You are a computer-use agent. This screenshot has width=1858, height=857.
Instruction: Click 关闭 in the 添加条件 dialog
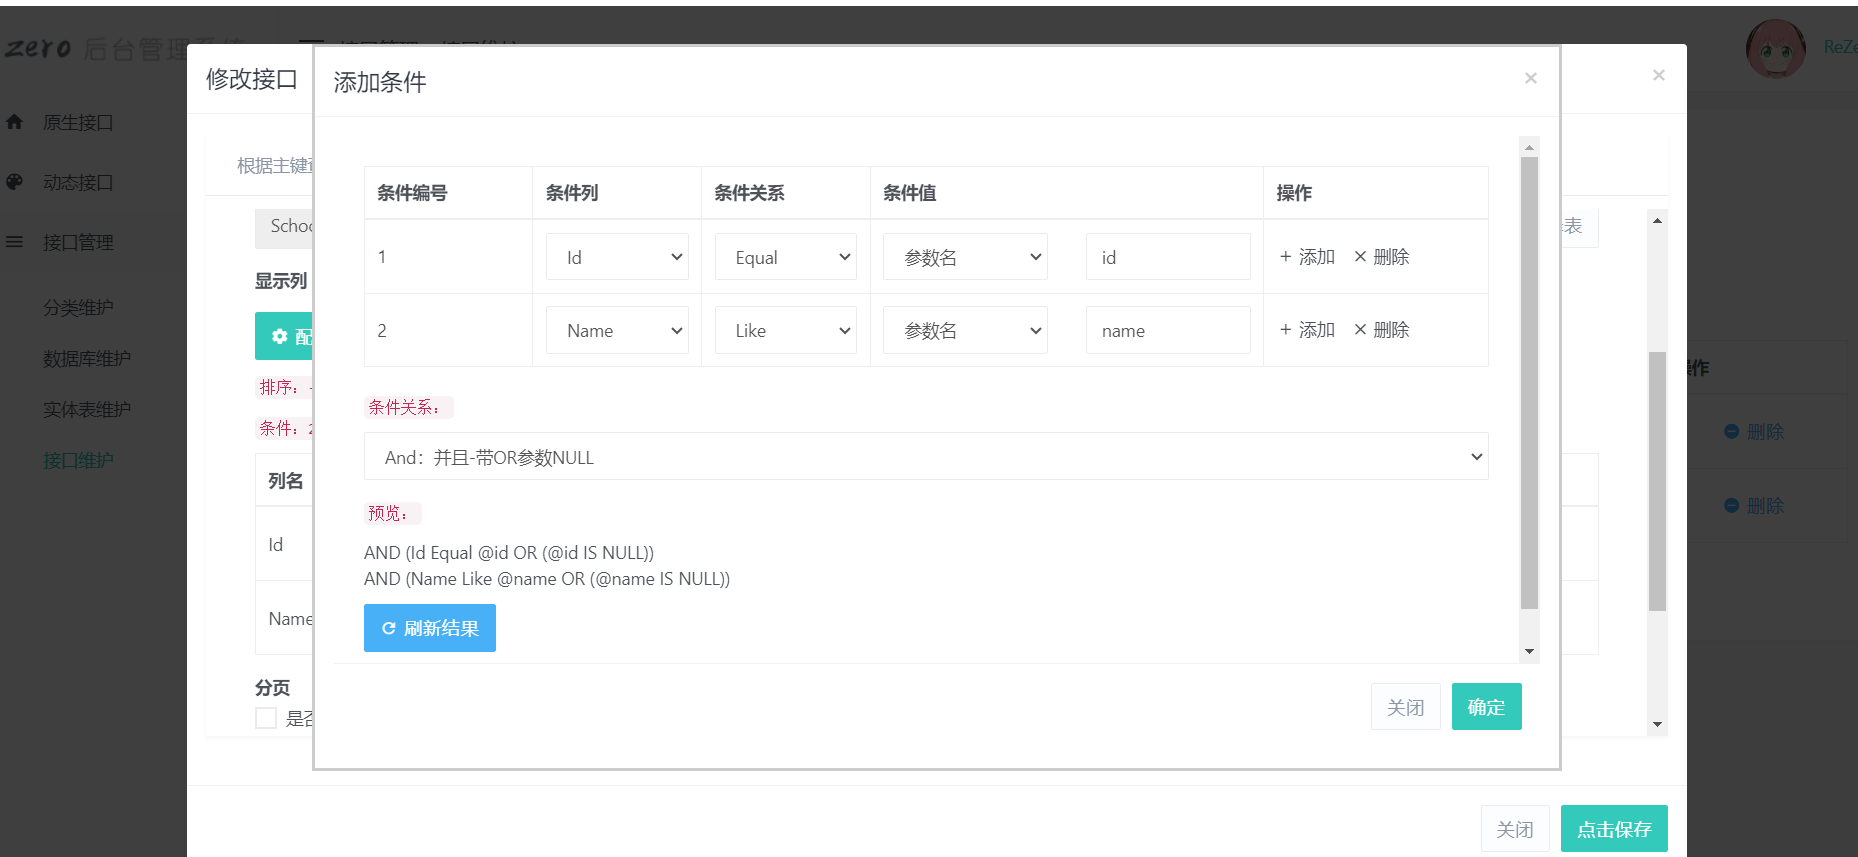point(1406,707)
